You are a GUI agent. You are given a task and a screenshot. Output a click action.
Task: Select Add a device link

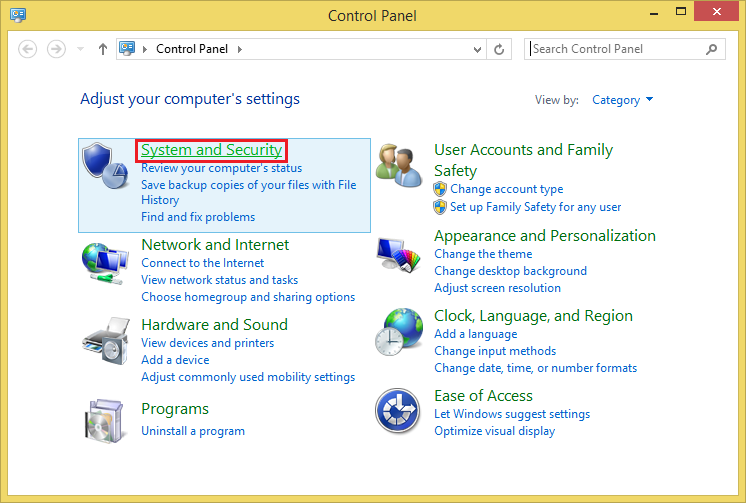(x=175, y=360)
